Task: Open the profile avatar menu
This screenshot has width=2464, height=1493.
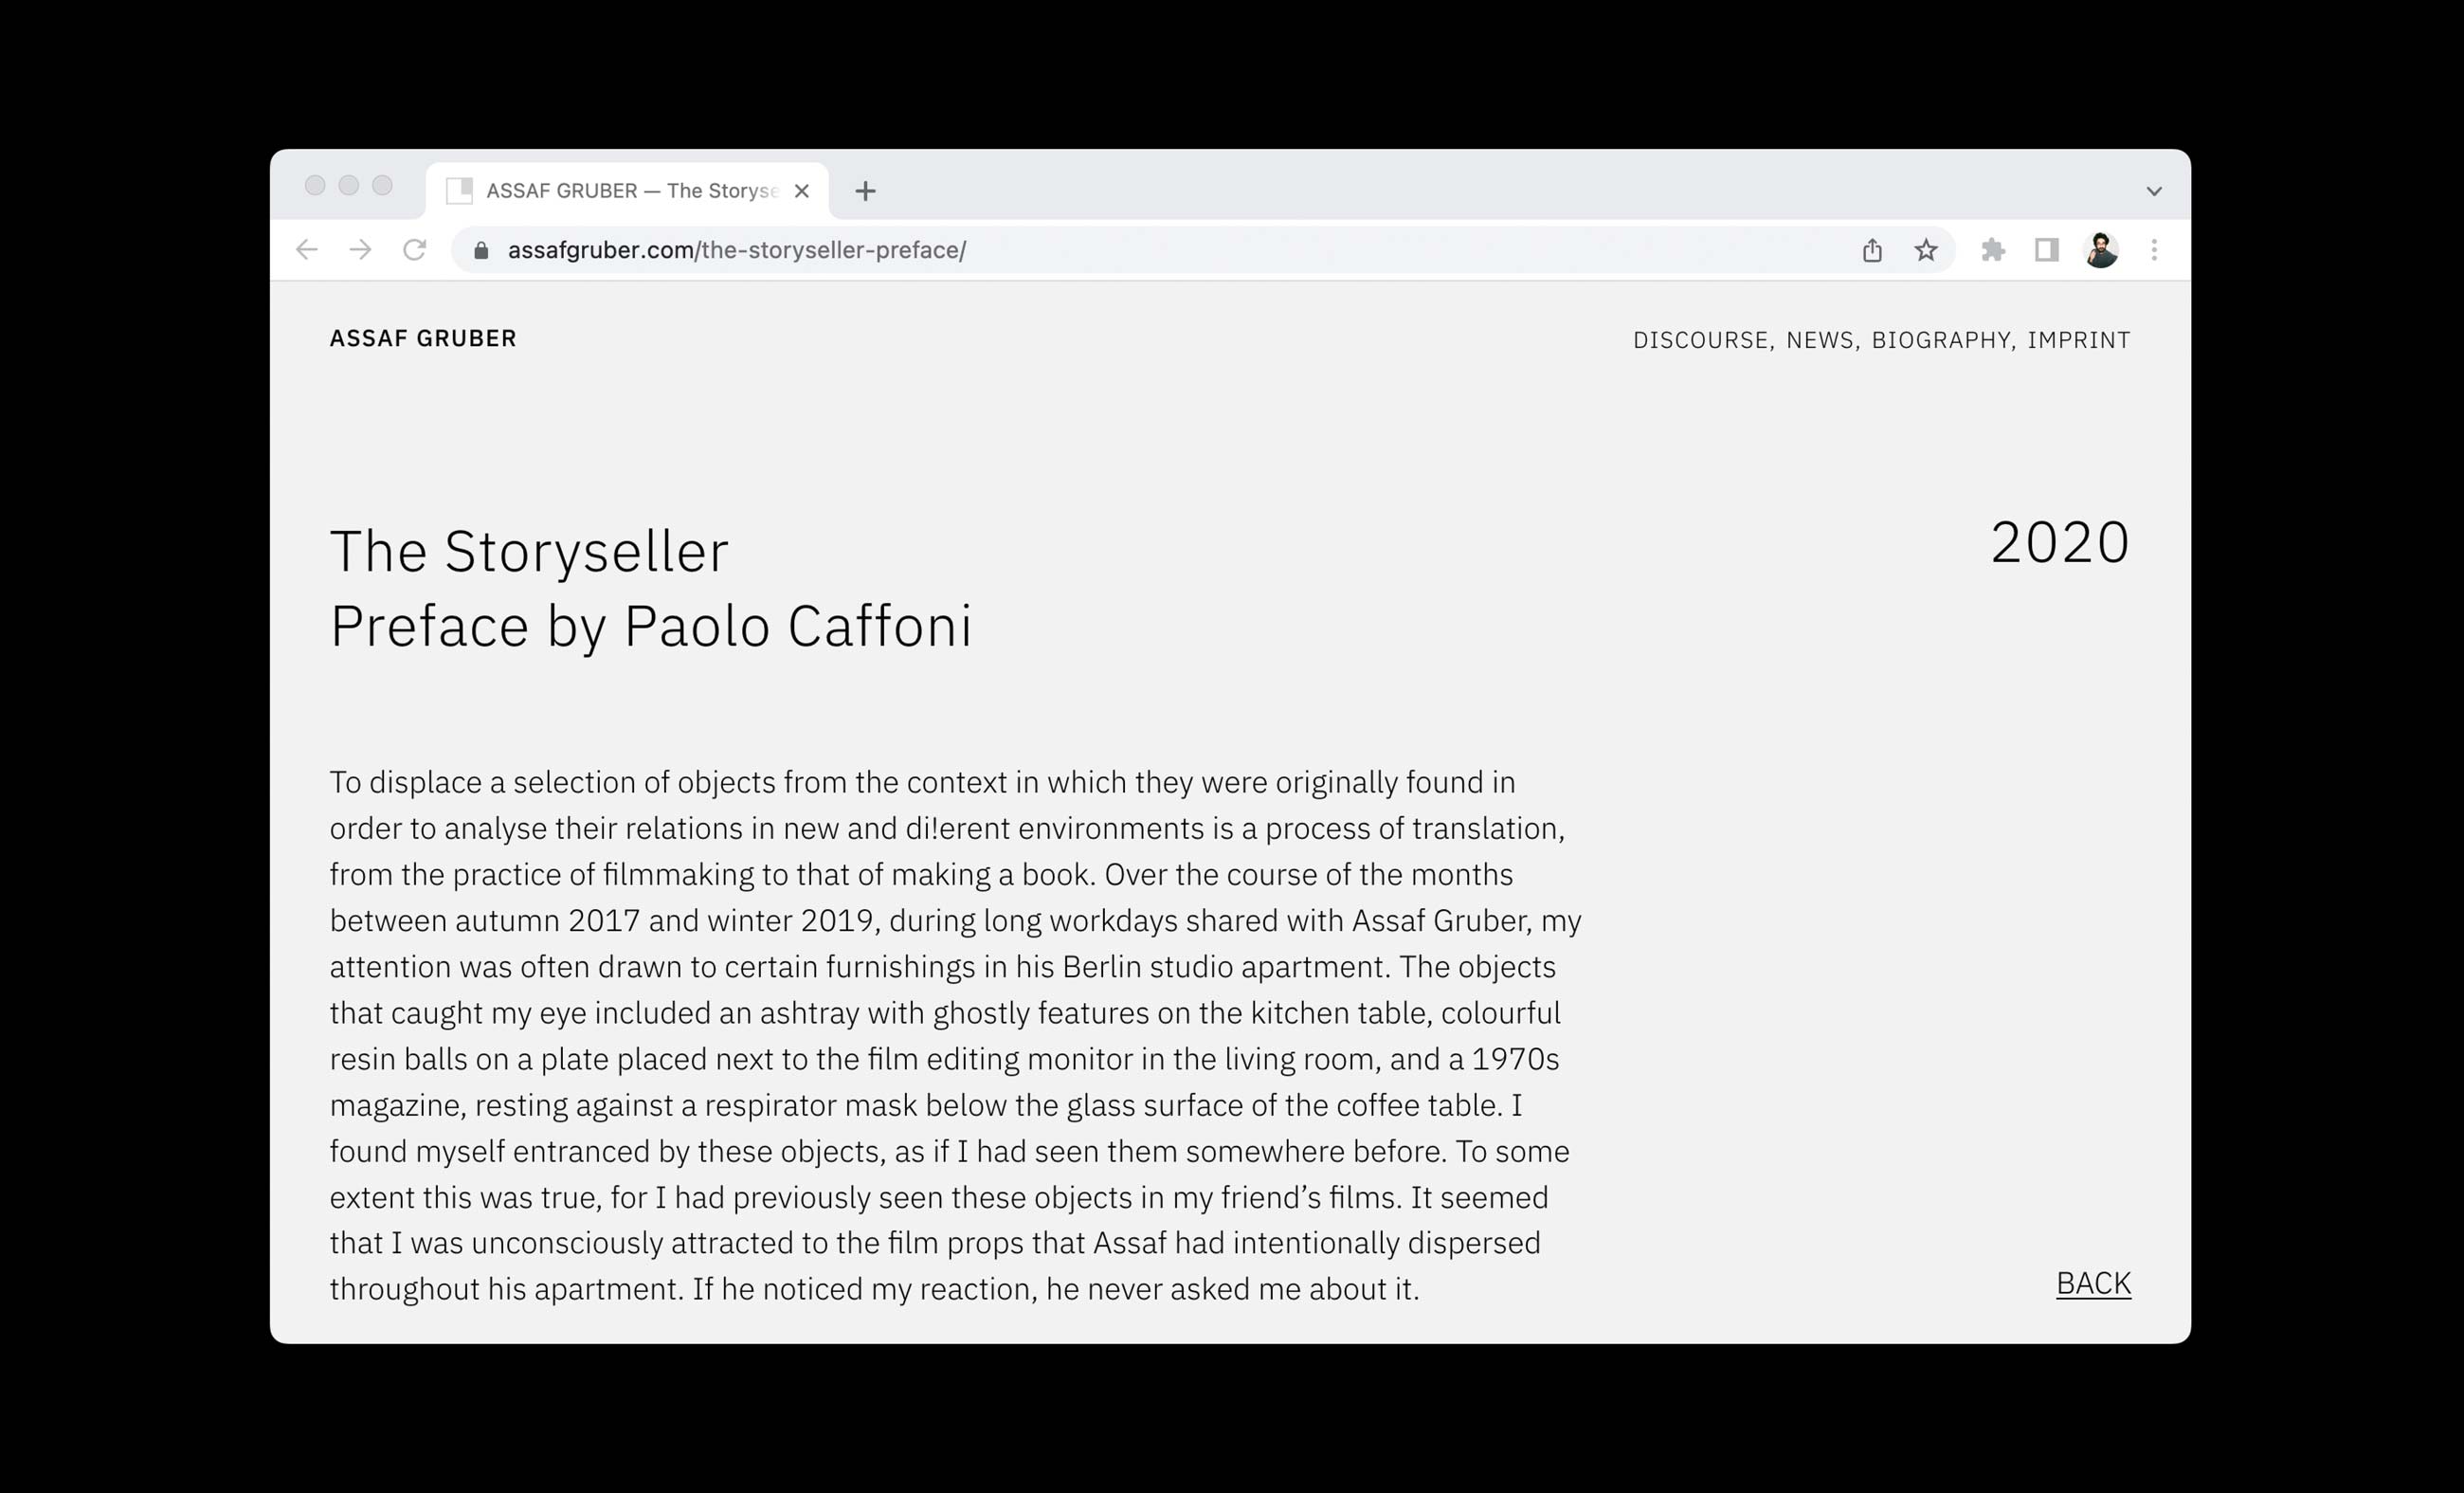Action: pos(2101,250)
